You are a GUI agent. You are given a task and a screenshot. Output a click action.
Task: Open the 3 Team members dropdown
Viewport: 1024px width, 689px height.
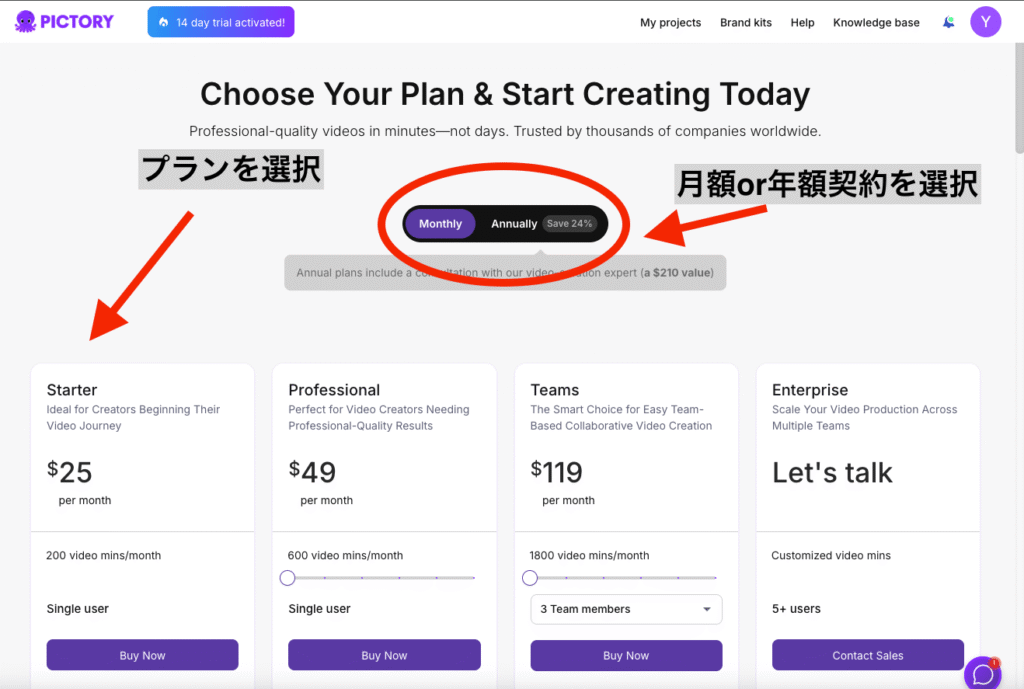626,609
